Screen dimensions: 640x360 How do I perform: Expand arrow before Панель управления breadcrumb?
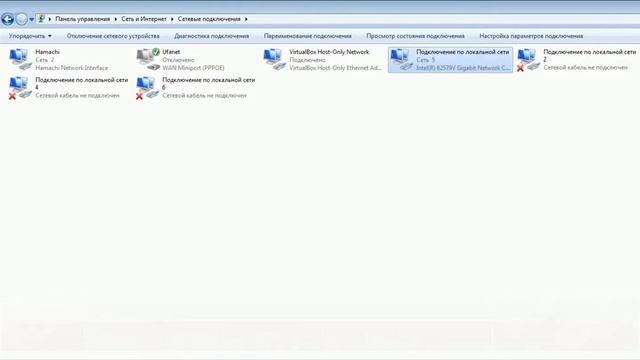50,19
